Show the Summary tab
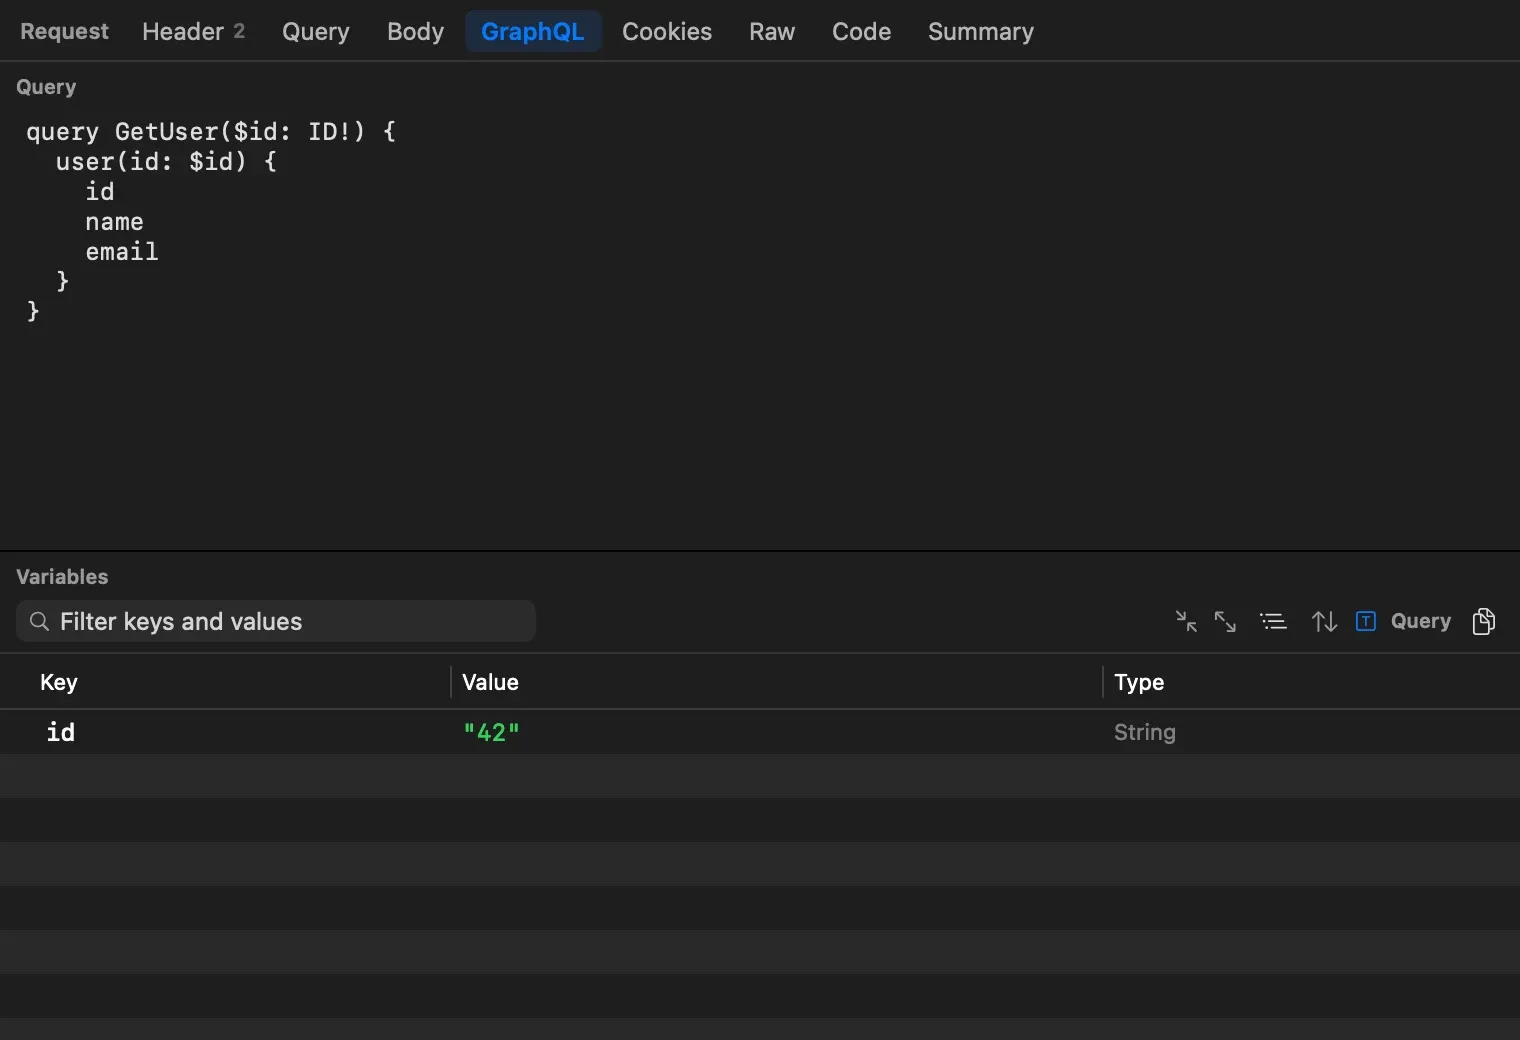This screenshot has width=1520, height=1040. 981,31
